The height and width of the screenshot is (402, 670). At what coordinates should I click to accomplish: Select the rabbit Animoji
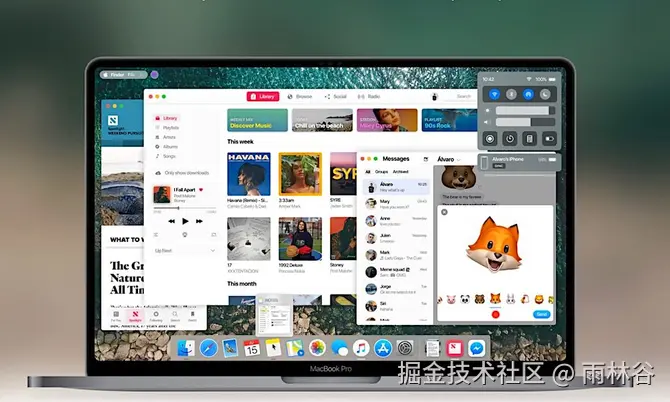510,299
